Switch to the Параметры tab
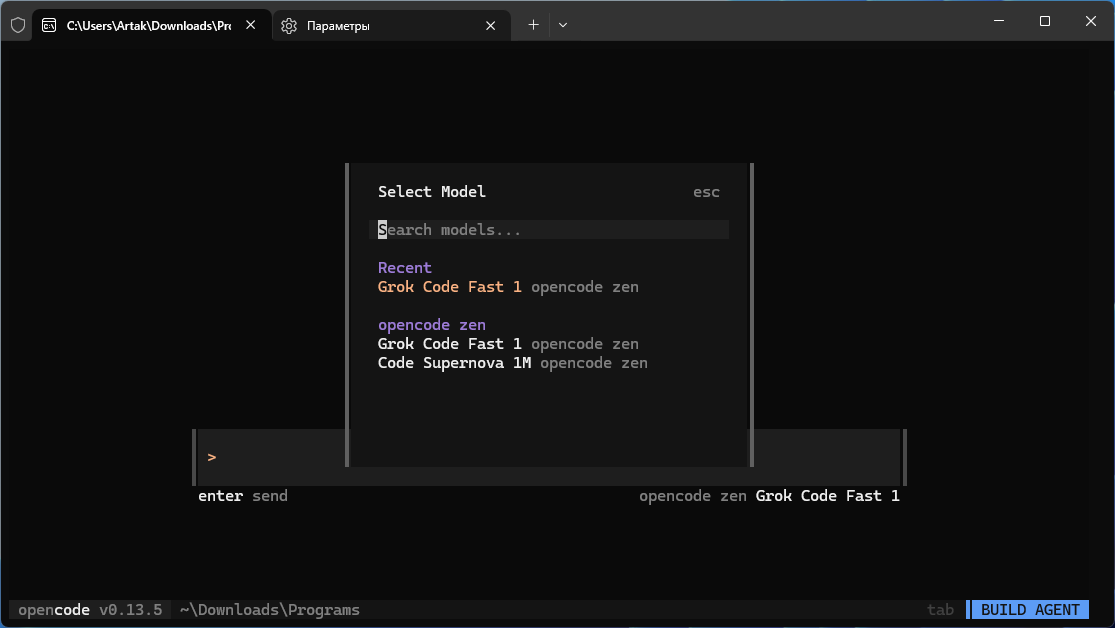The height and width of the screenshot is (628, 1115). point(380,26)
